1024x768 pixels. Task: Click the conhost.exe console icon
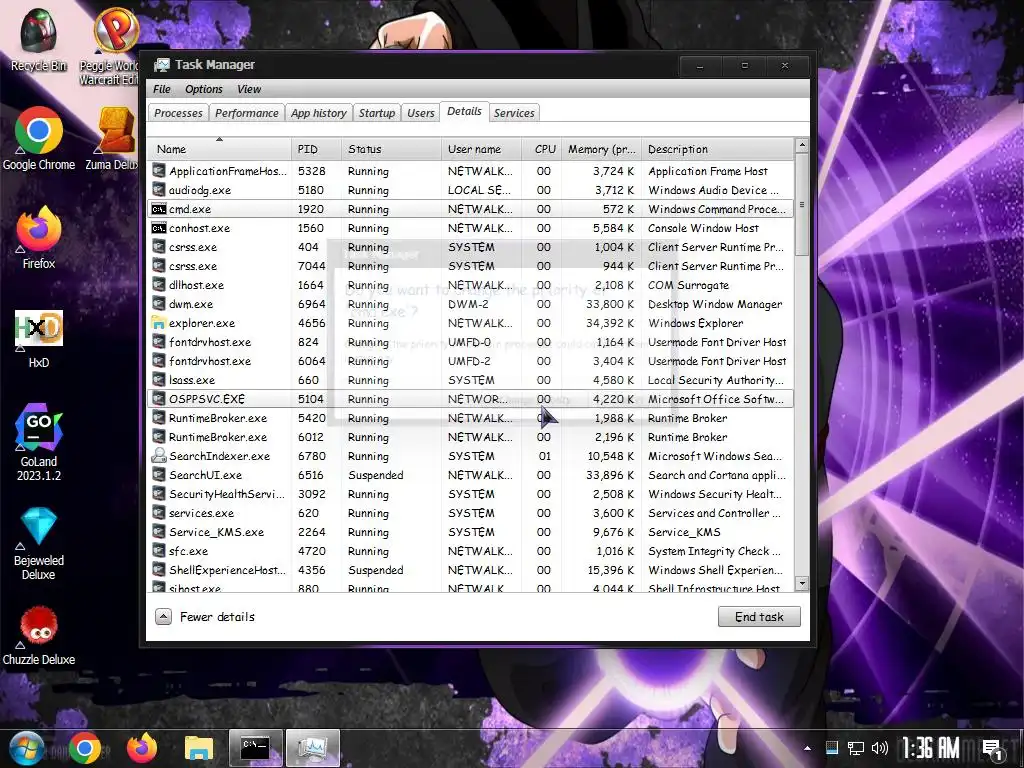pyautogui.click(x=159, y=228)
